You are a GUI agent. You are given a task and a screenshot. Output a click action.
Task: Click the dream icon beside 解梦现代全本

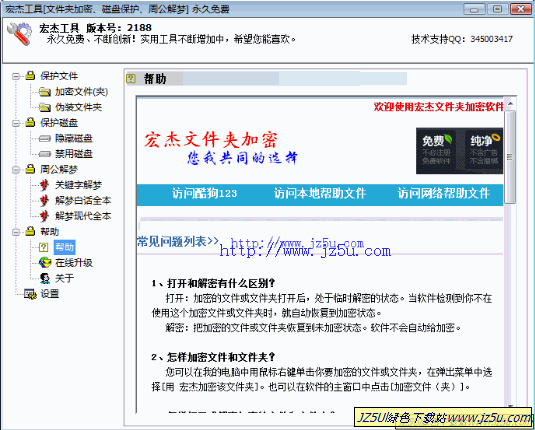(44, 216)
